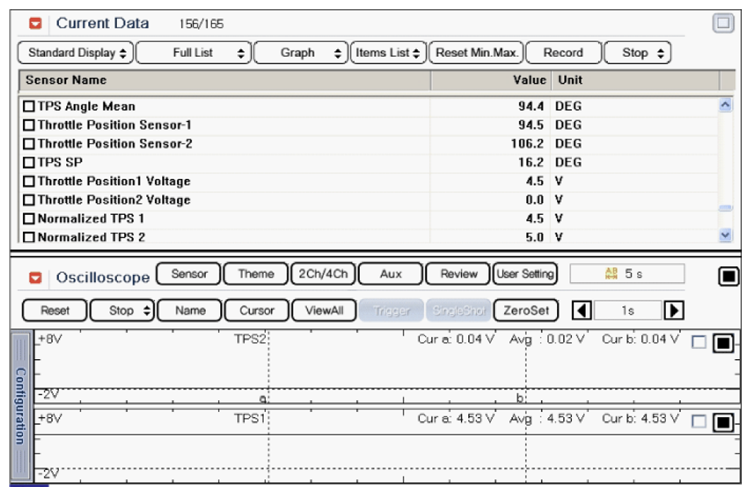Collapse the Current Data panel red arrow icon
The height and width of the screenshot is (496, 751).
[x=36, y=23]
